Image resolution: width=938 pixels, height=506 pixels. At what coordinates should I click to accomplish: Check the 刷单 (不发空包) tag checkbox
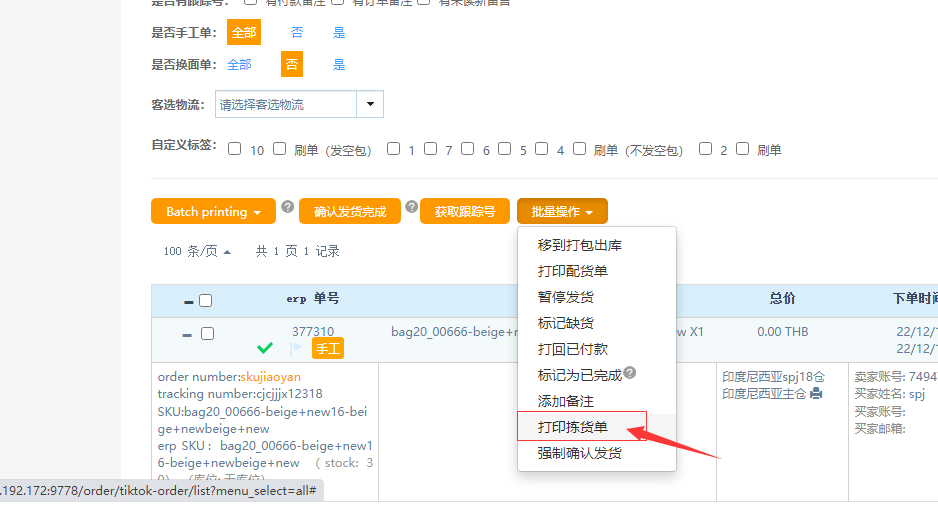(x=579, y=149)
